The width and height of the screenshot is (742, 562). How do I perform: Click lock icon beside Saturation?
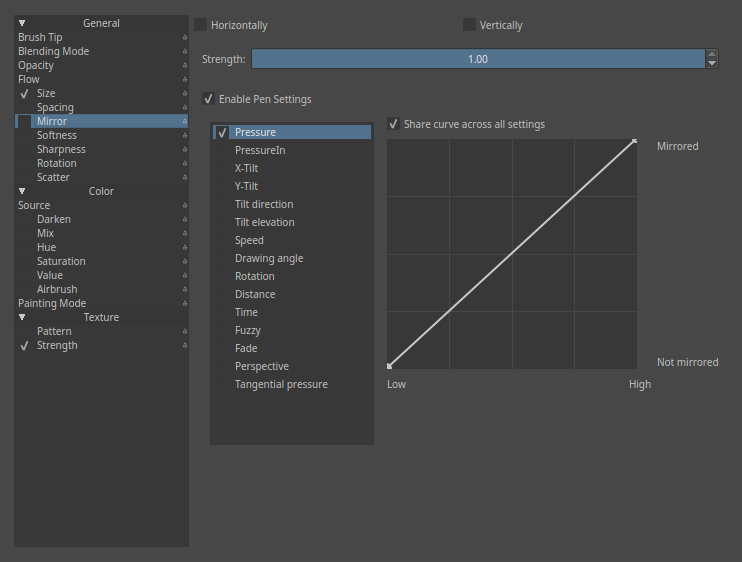pos(185,262)
